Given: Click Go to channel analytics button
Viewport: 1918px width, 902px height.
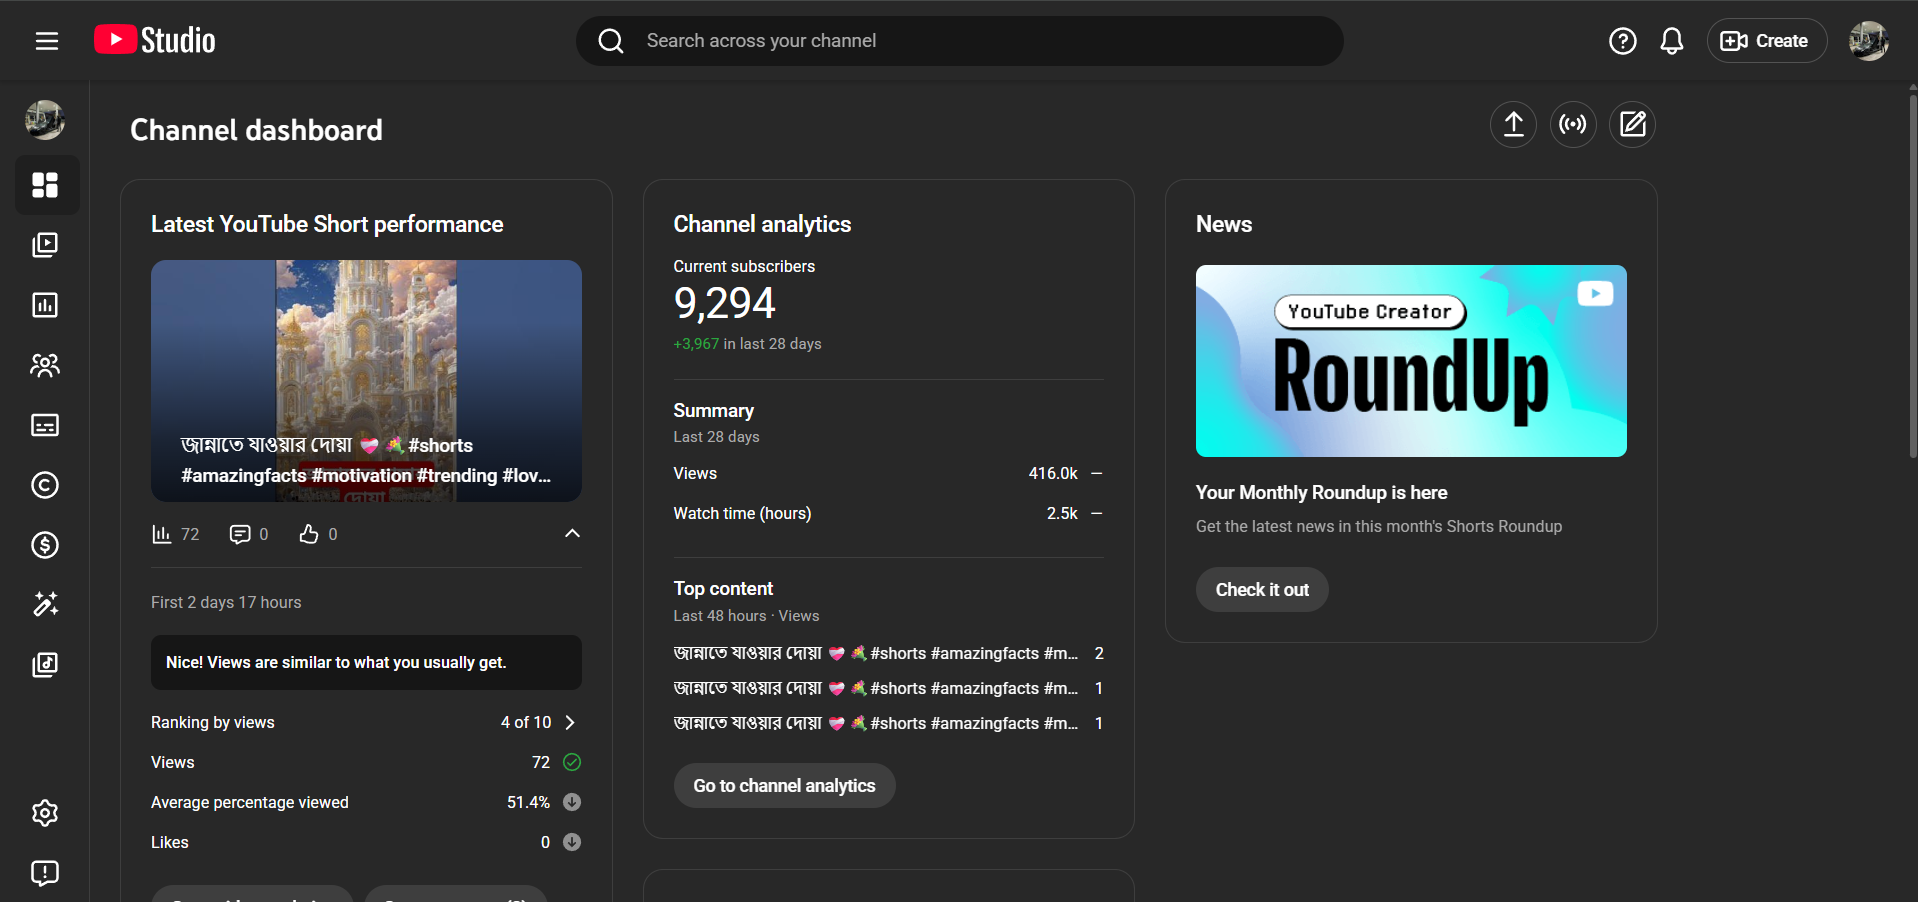Looking at the screenshot, I should point(784,786).
